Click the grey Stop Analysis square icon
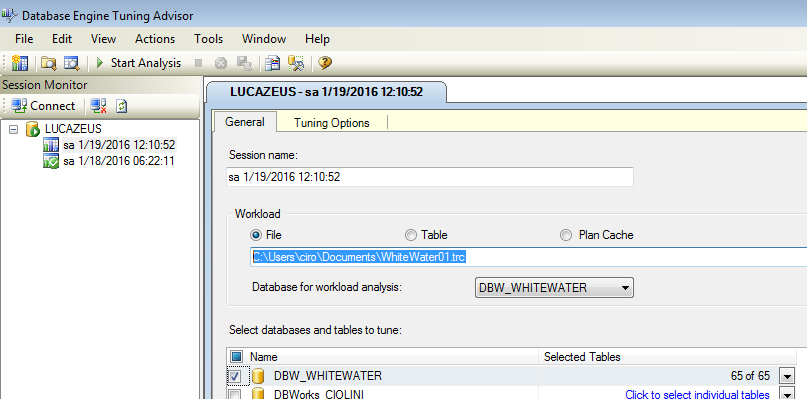807x399 pixels. pyautogui.click(x=198, y=63)
